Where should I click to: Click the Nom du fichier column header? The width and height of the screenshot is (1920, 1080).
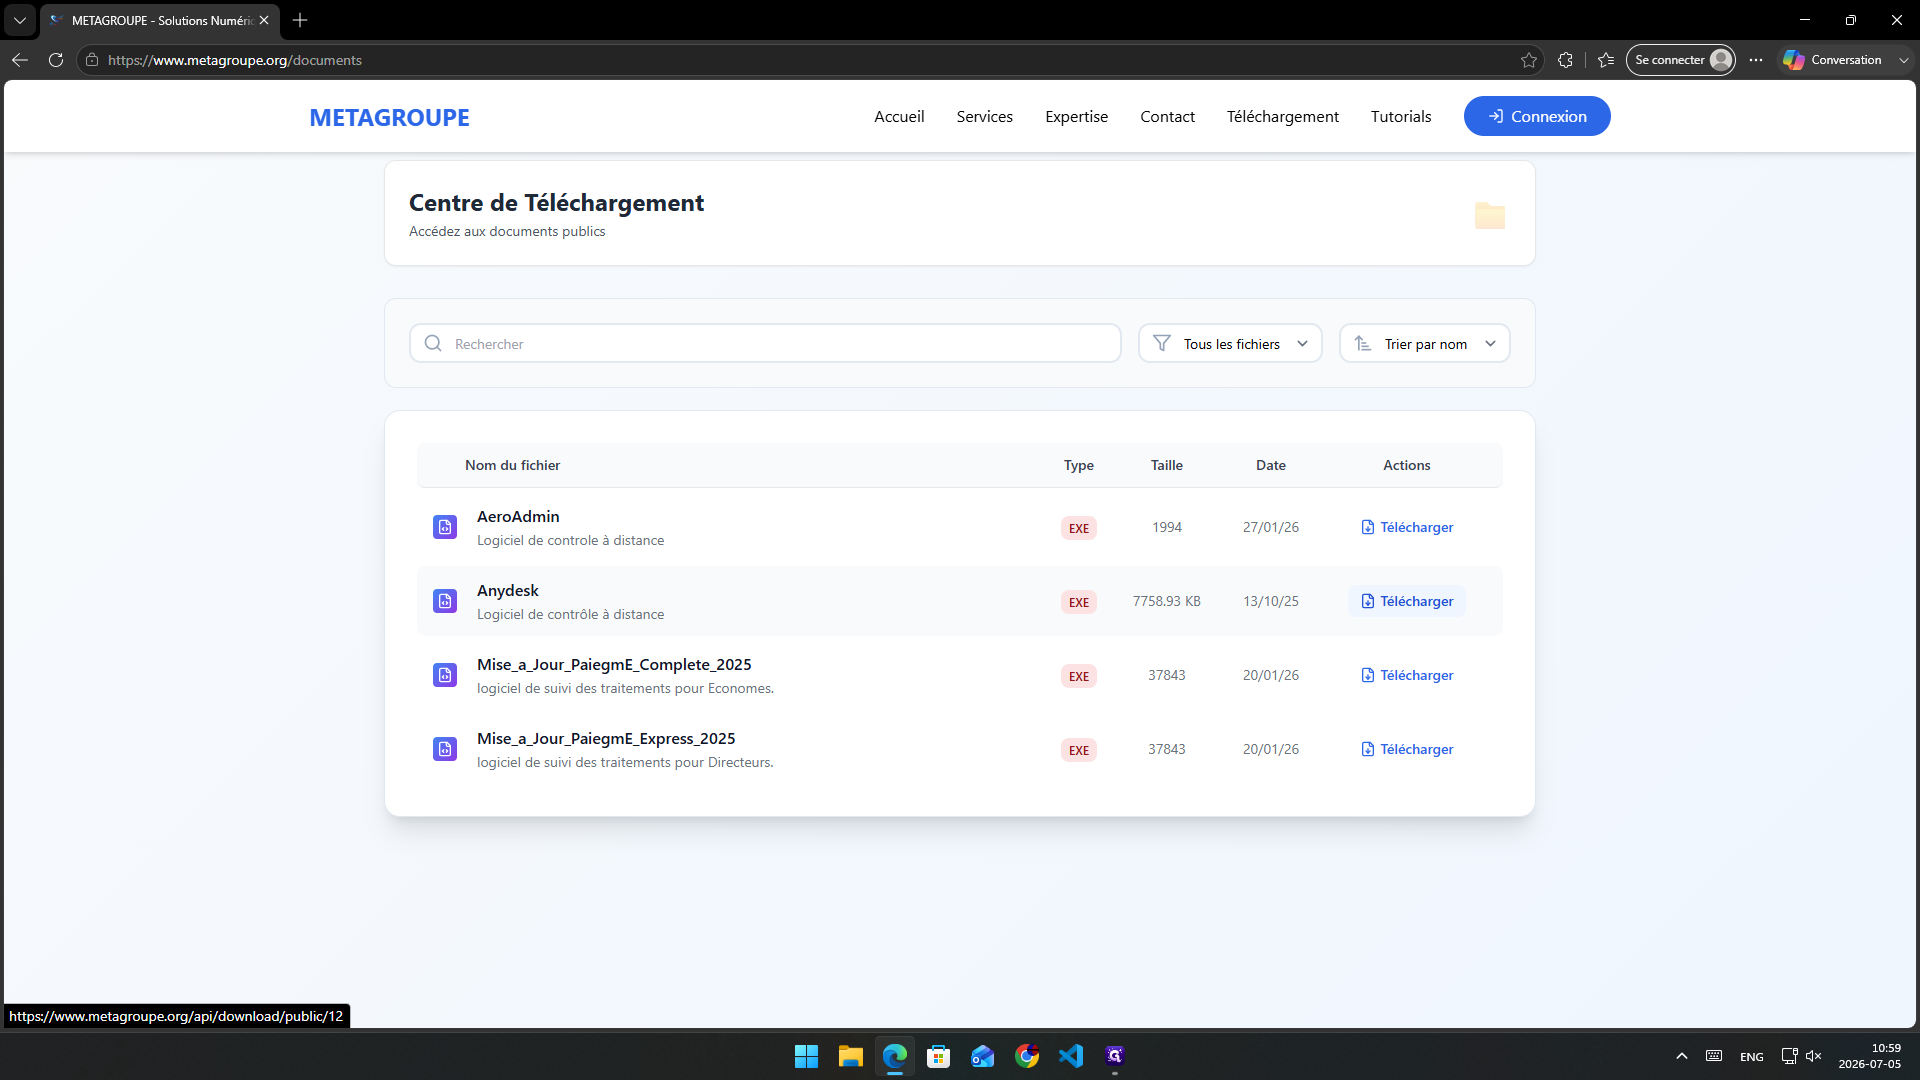tap(512, 465)
